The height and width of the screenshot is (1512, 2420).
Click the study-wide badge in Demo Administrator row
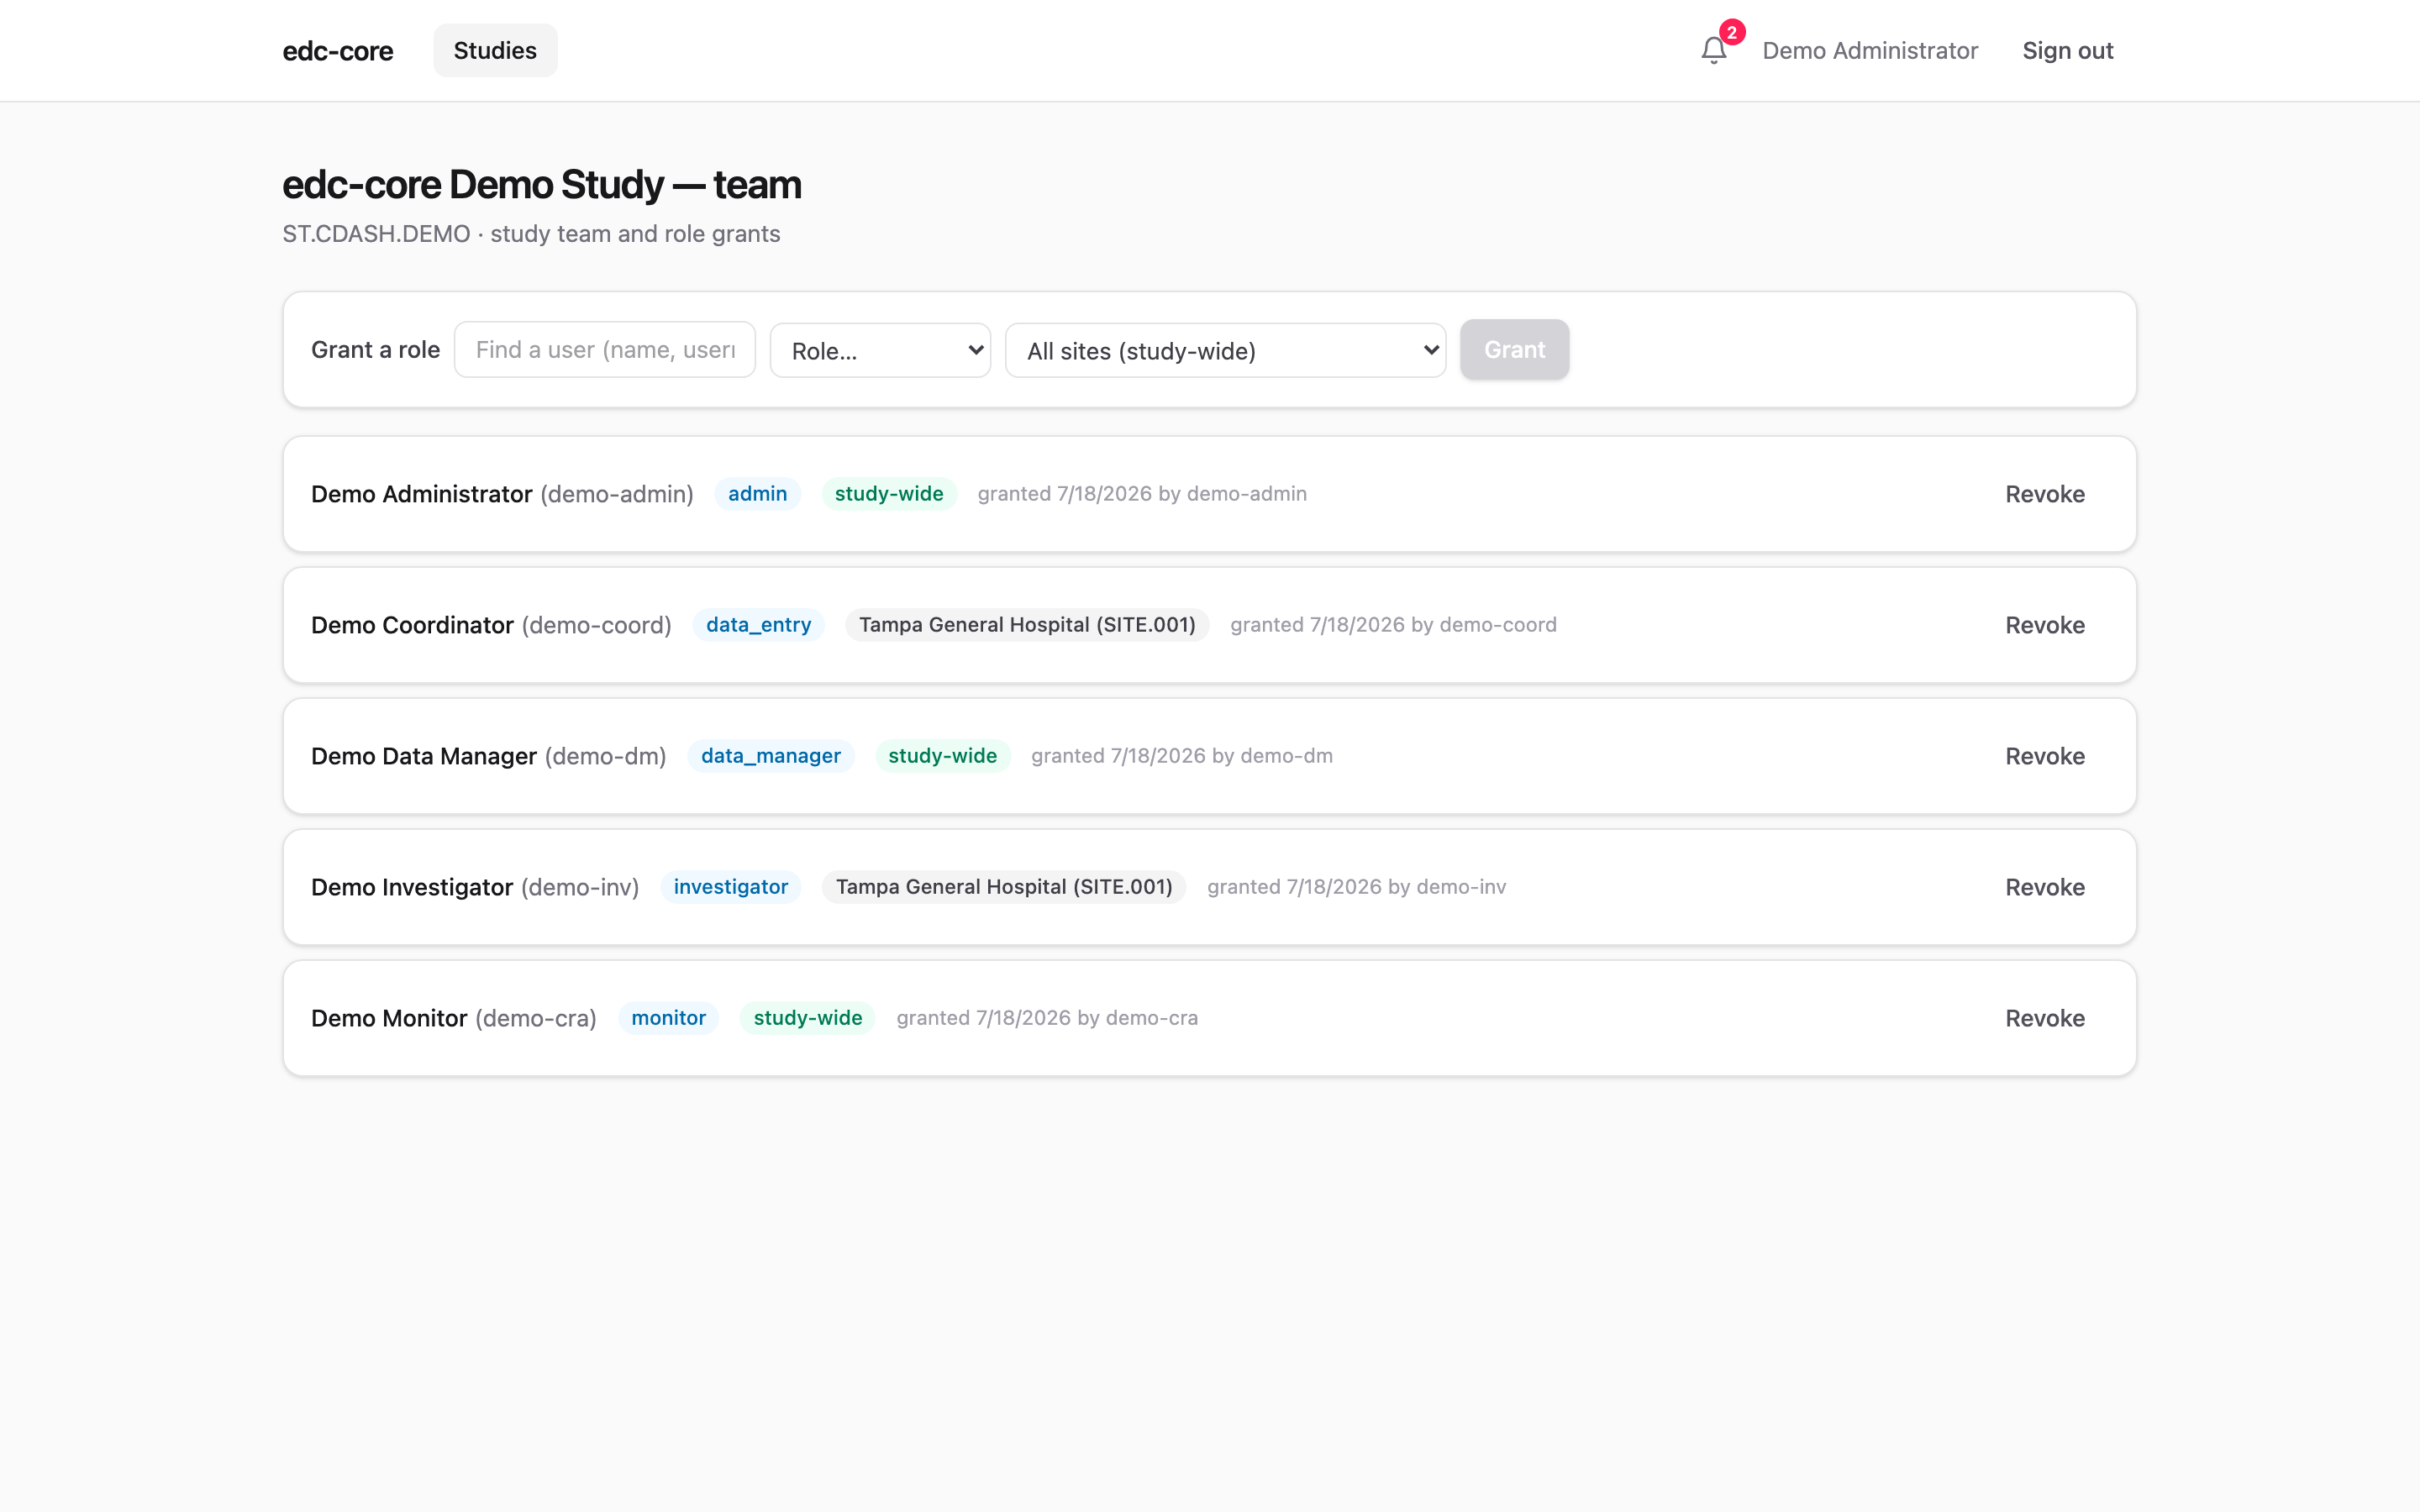click(x=888, y=494)
